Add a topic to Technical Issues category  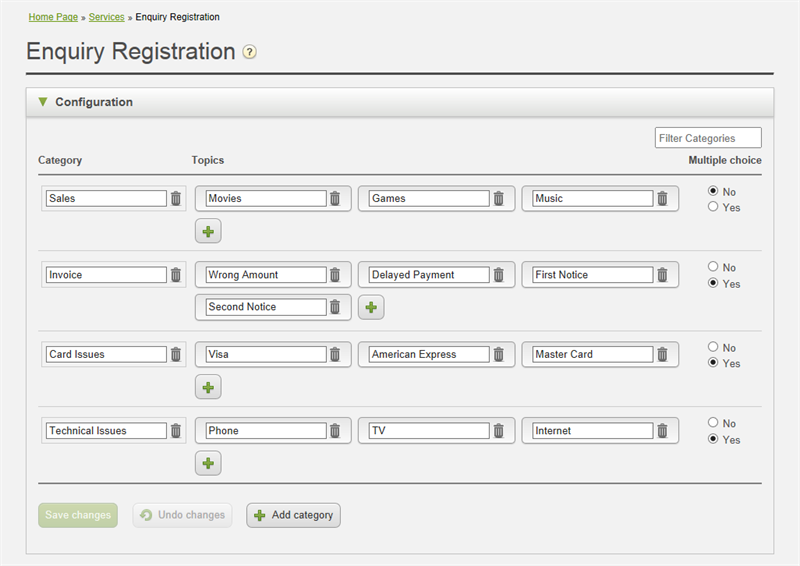click(x=208, y=463)
